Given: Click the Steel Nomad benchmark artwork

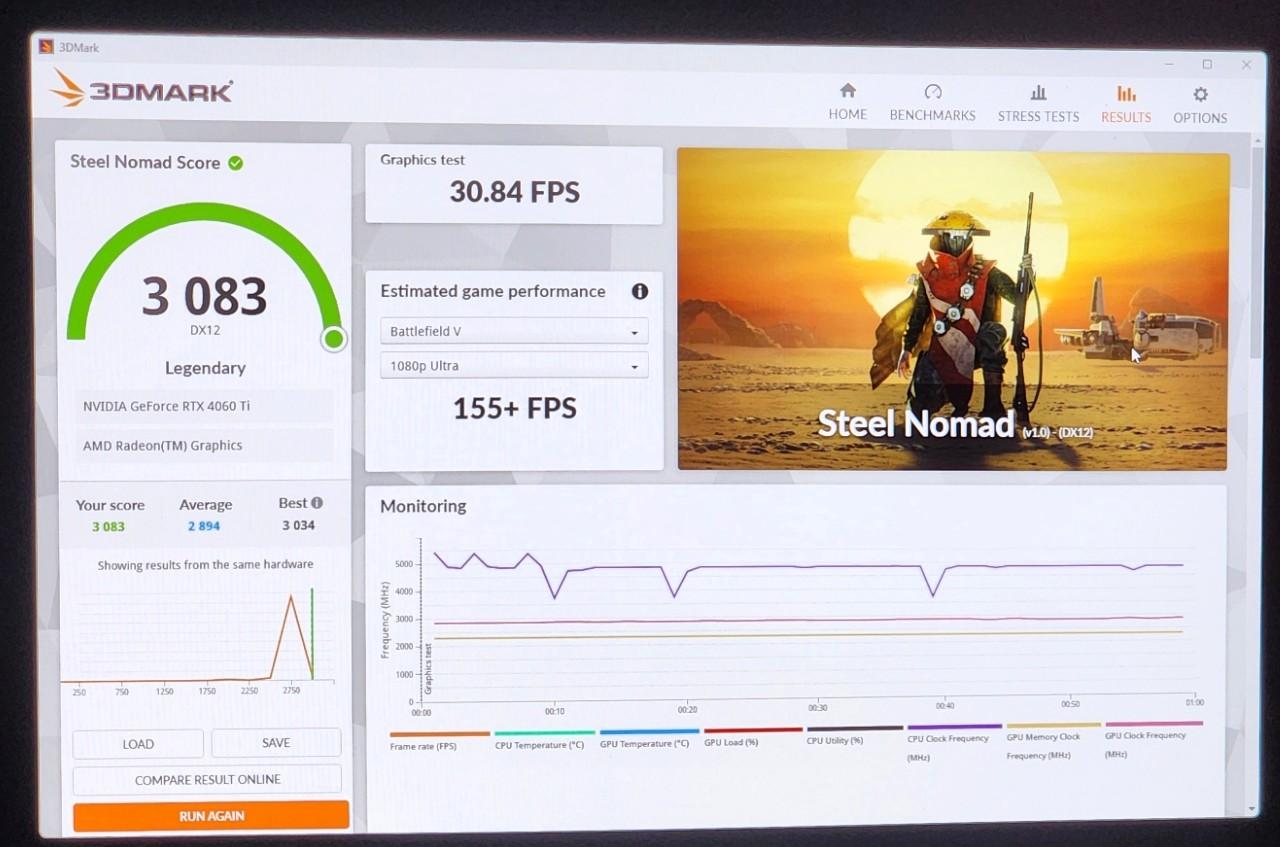Looking at the screenshot, I should pyautogui.click(x=953, y=310).
